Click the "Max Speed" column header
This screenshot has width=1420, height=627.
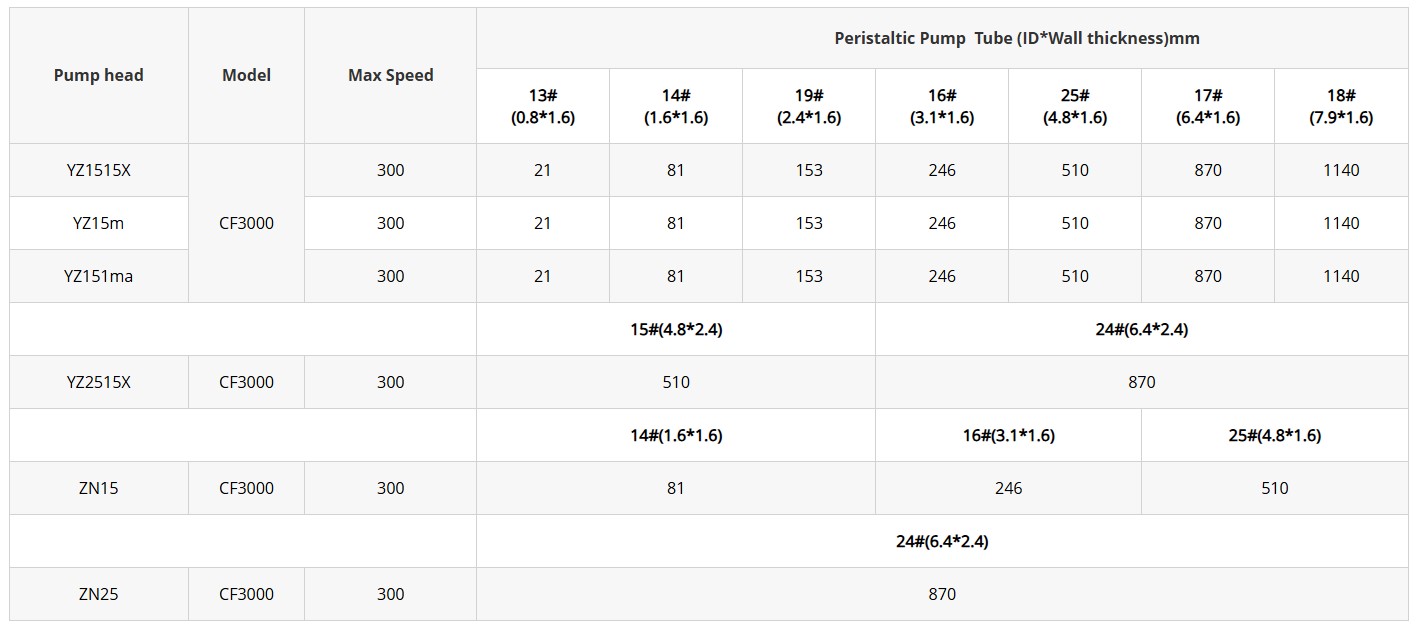click(390, 75)
